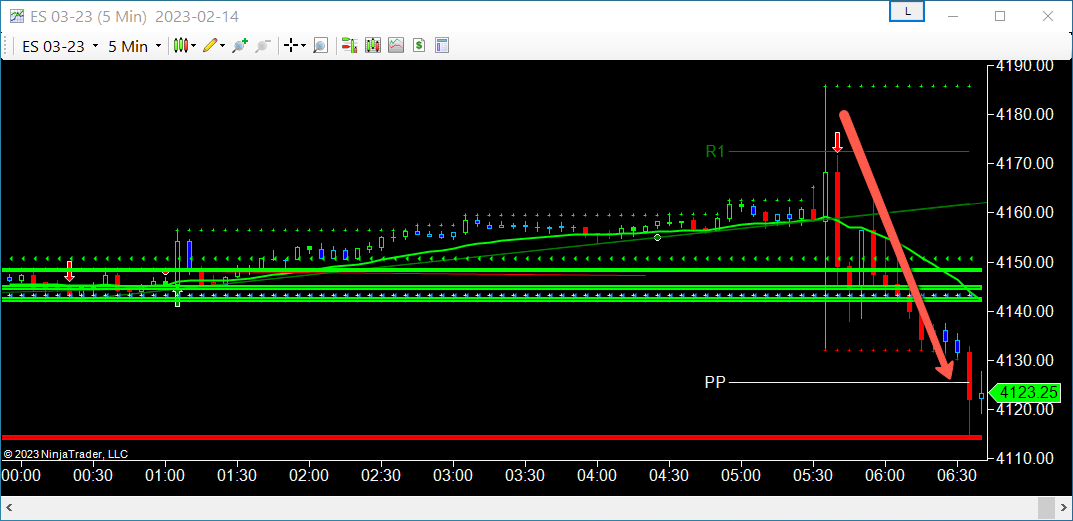The image size is (1073, 521).
Task: Click the white PP pivot line
Action: click(x=849, y=382)
